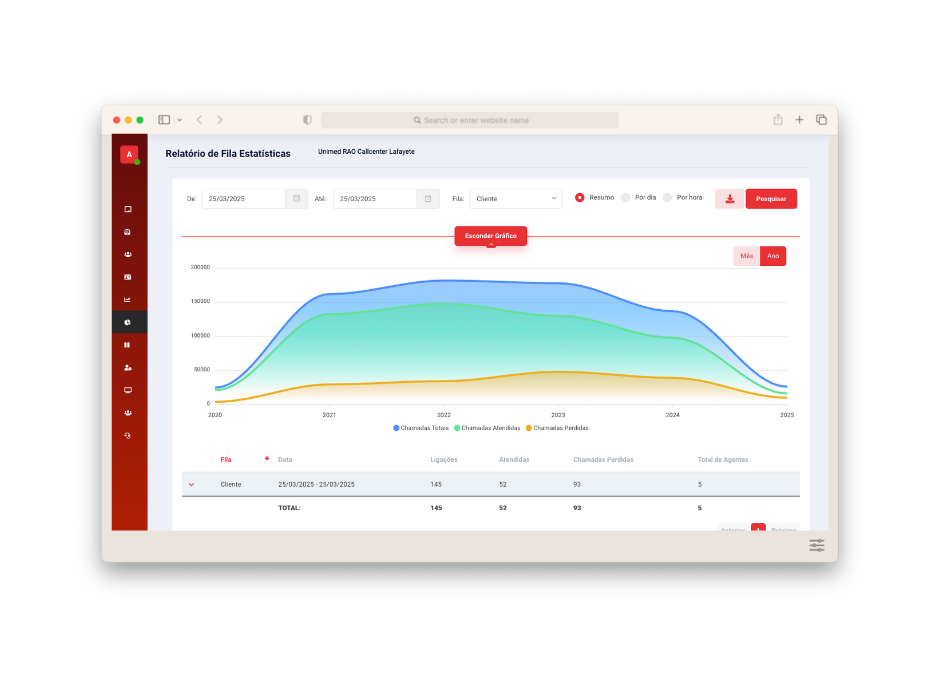Screen dimensions: 940x688
Task: Click the browser share icon
Action: [778, 119]
